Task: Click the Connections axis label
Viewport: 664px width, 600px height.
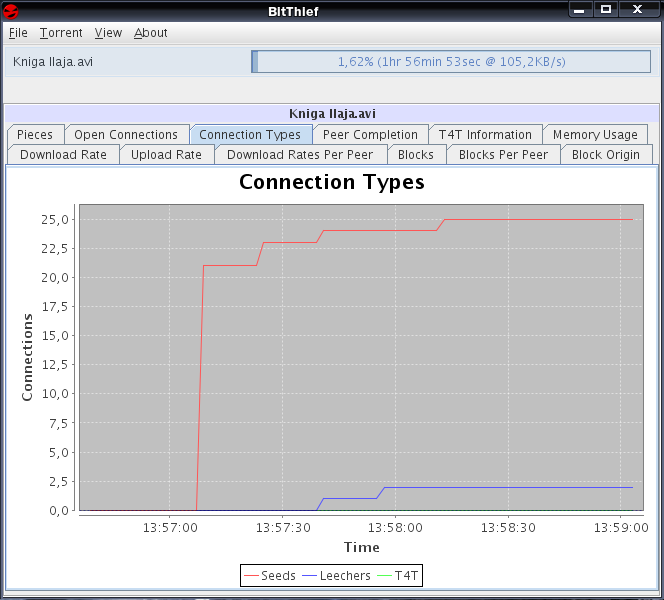Action: click(27, 357)
